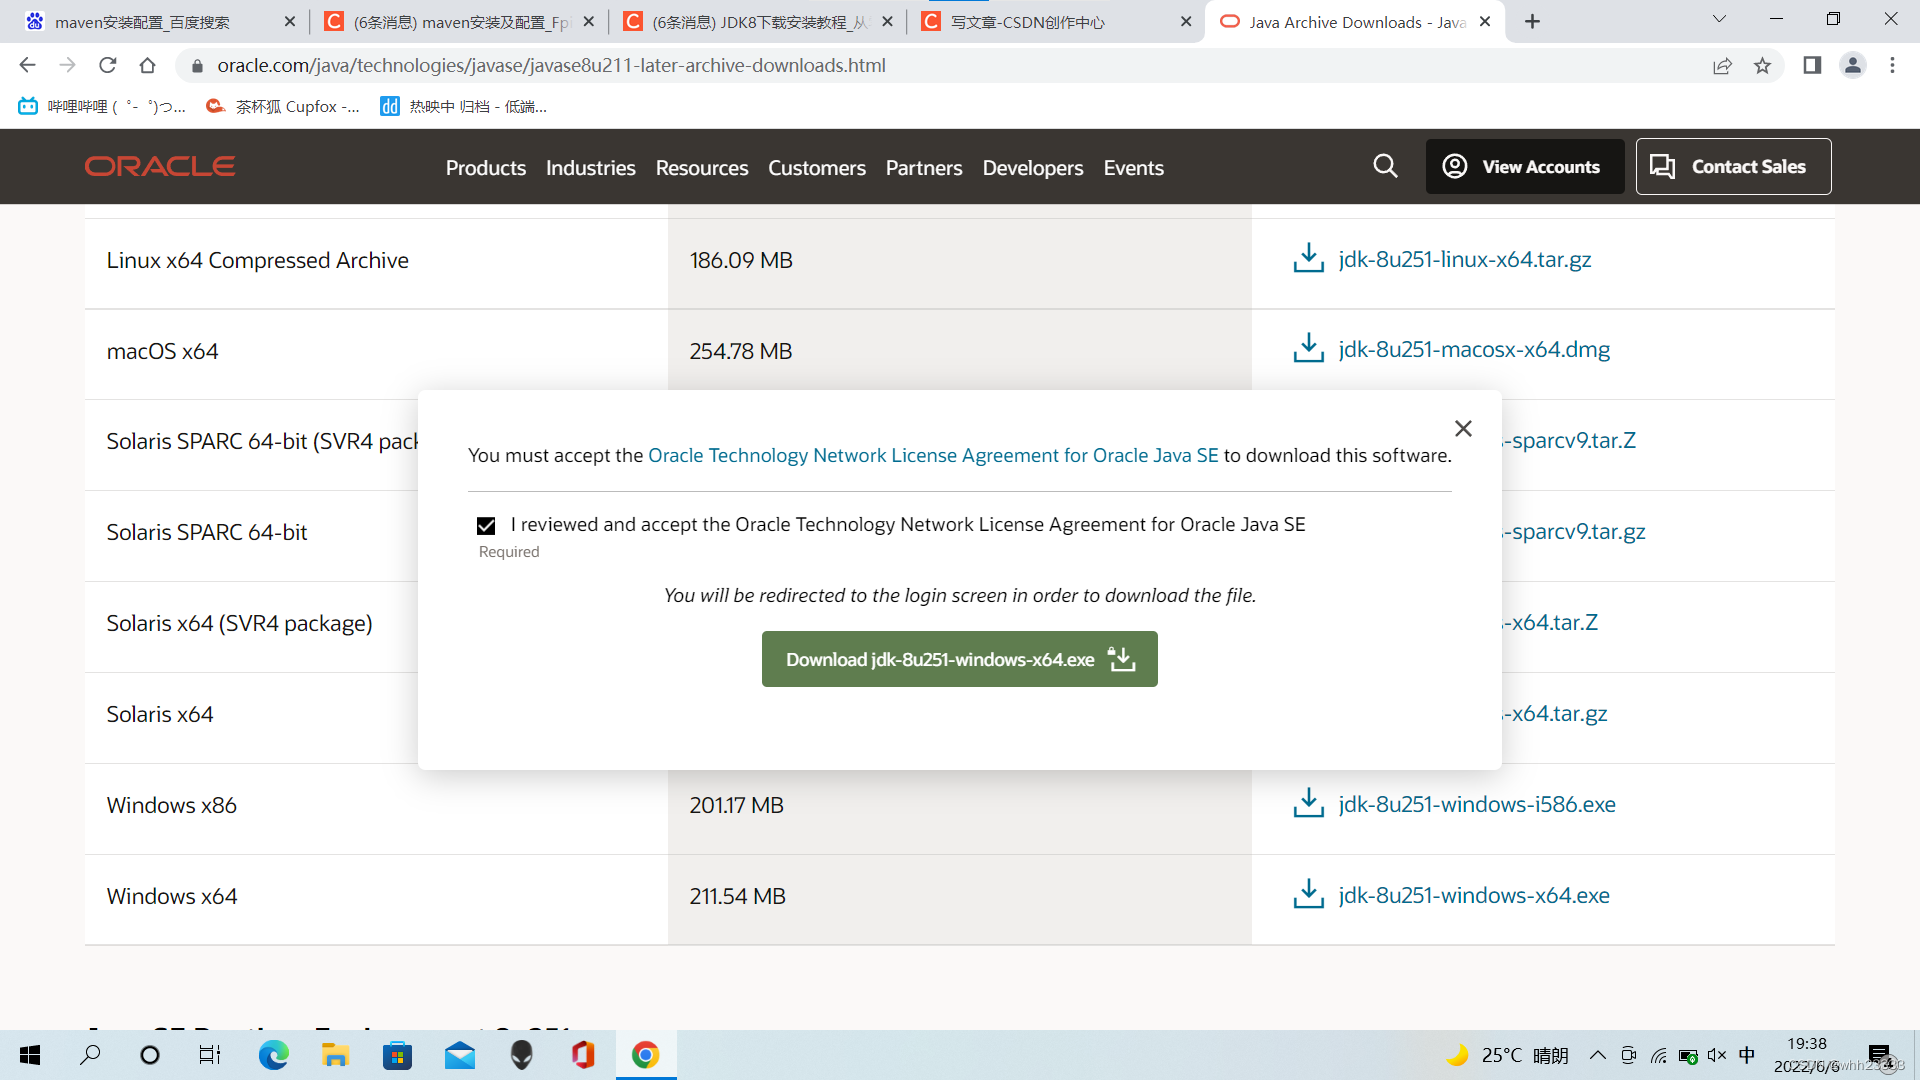The height and width of the screenshot is (1080, 1920).
Task: Share this page icon in address bar
Action: coord(1722,66)
